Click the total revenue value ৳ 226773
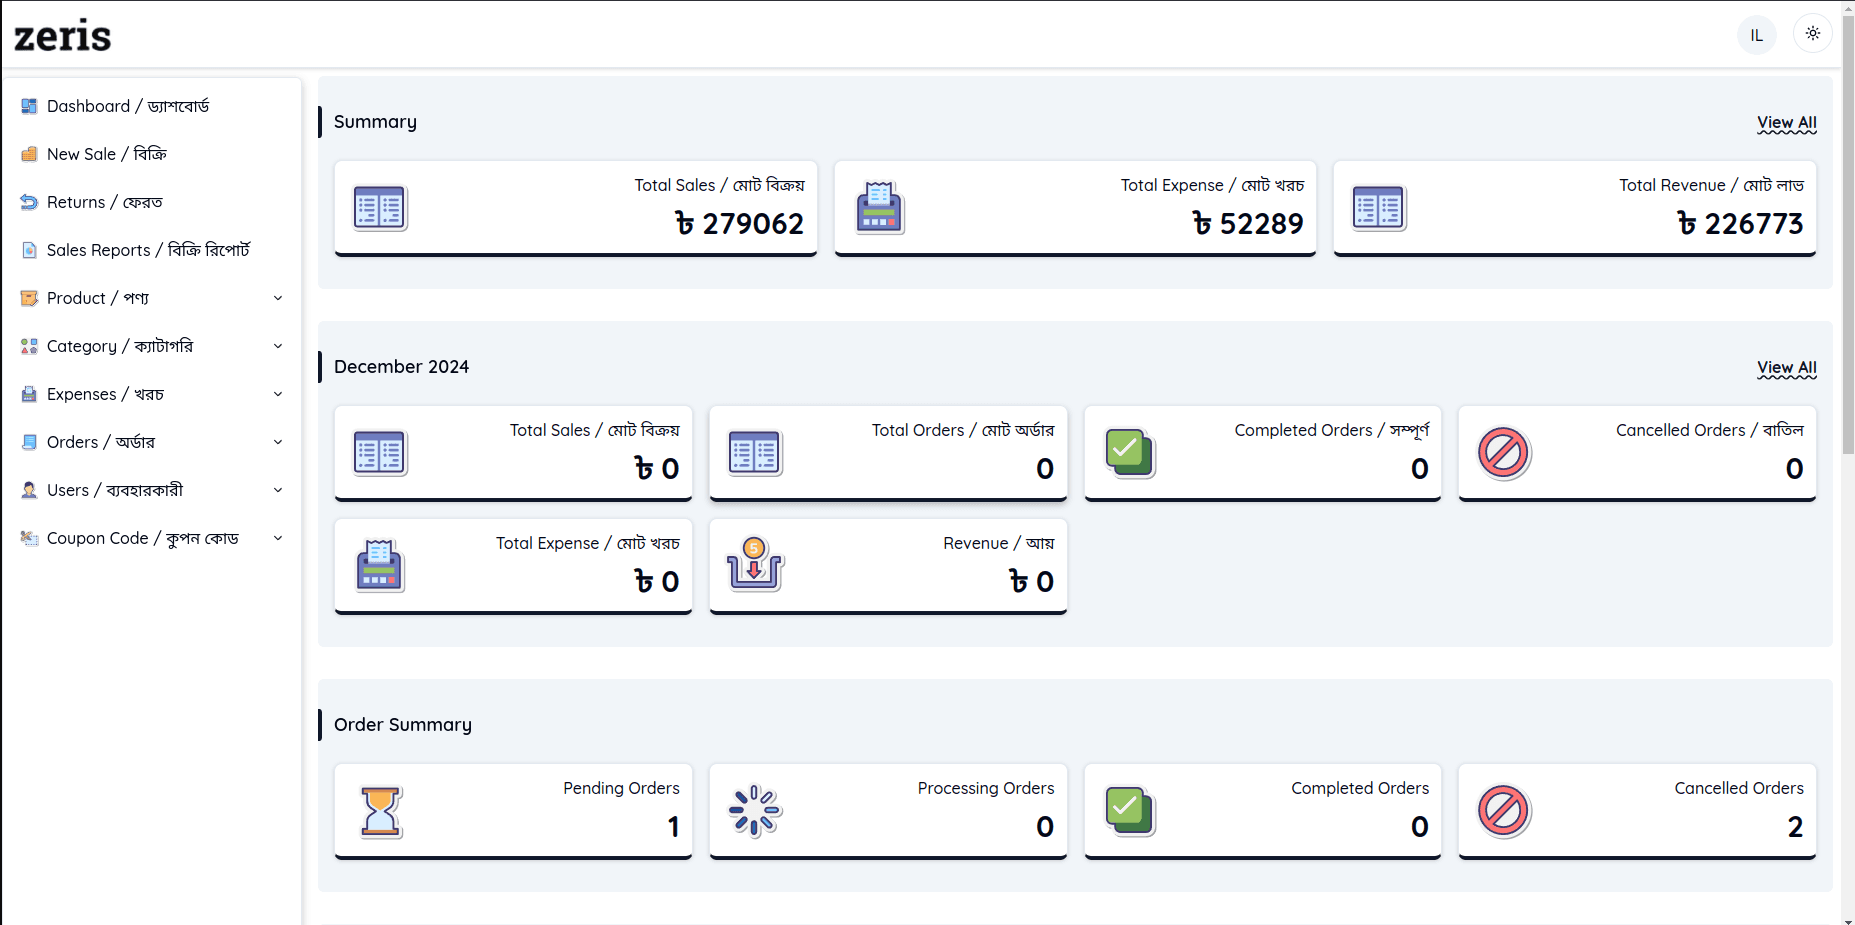 (x=1740, y=223)
